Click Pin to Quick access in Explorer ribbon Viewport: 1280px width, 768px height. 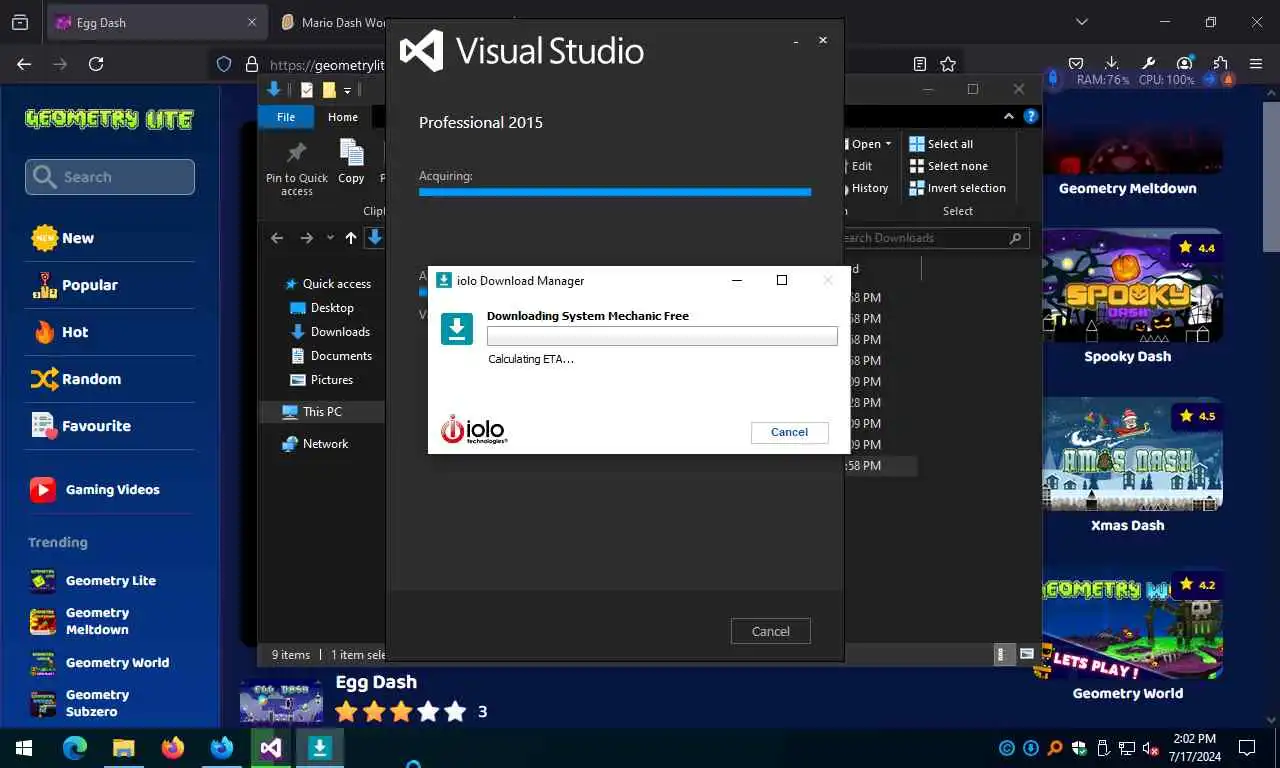[x=297, y=168]
